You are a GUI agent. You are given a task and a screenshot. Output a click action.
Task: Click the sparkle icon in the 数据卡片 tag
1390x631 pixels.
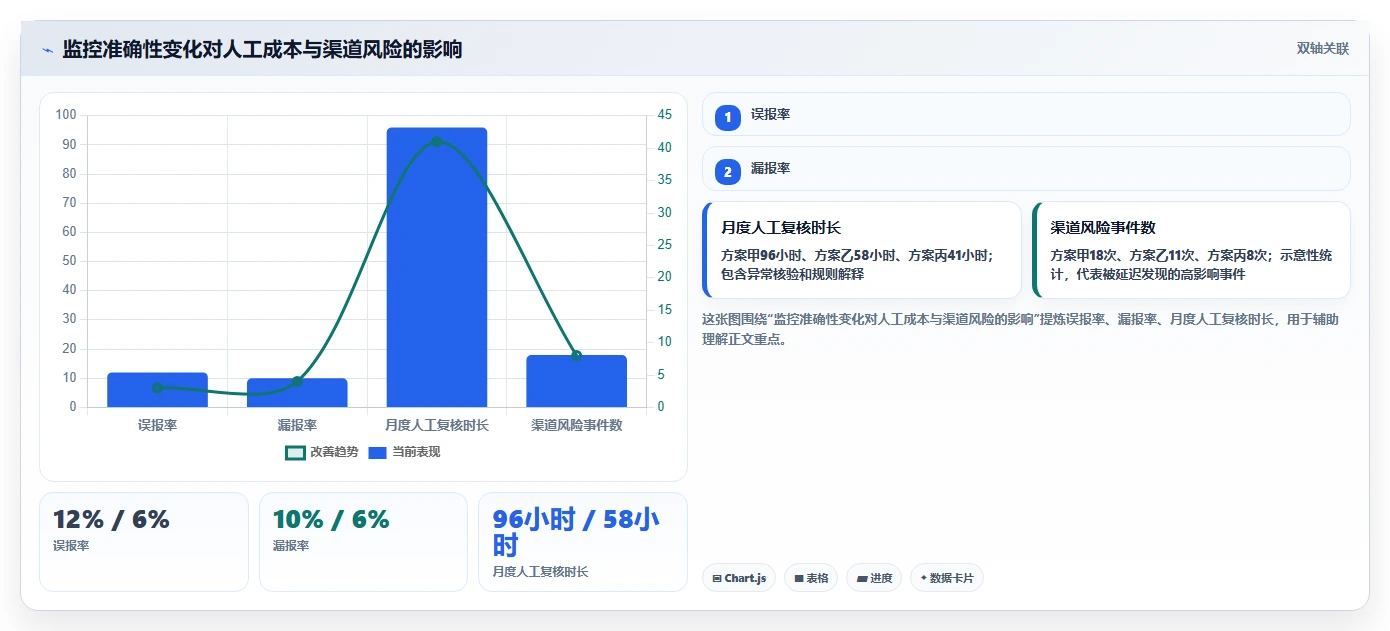coord(923,578)
